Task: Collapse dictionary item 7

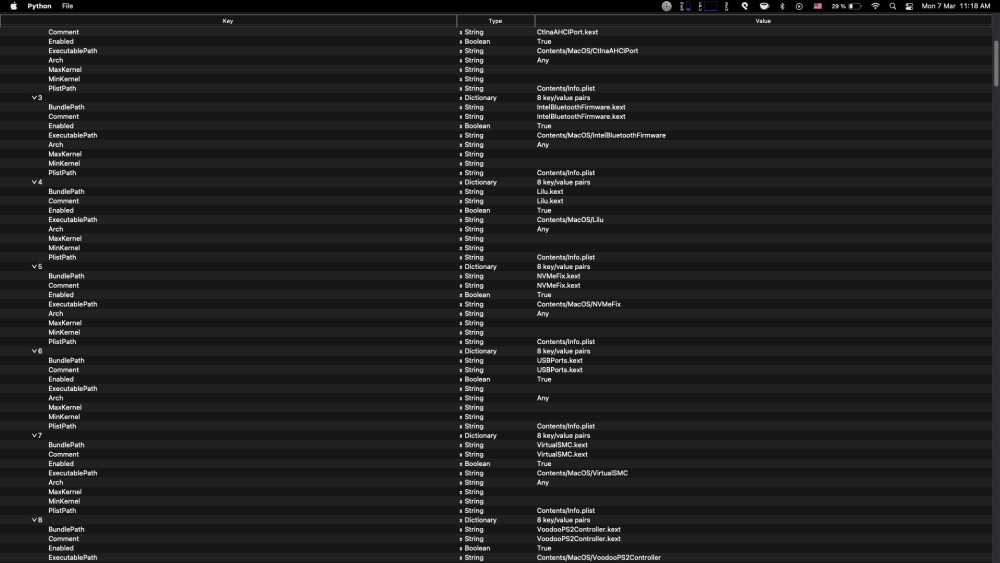Action: (x=34, y=436)
